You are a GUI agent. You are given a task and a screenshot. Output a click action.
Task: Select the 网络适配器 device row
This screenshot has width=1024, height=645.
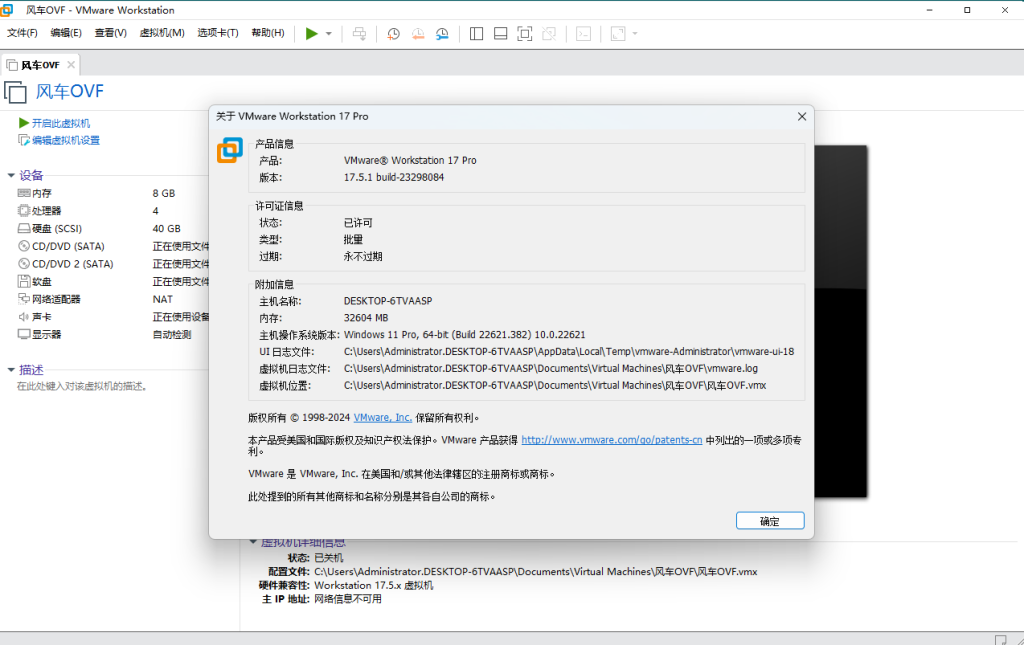coord(112,299)
